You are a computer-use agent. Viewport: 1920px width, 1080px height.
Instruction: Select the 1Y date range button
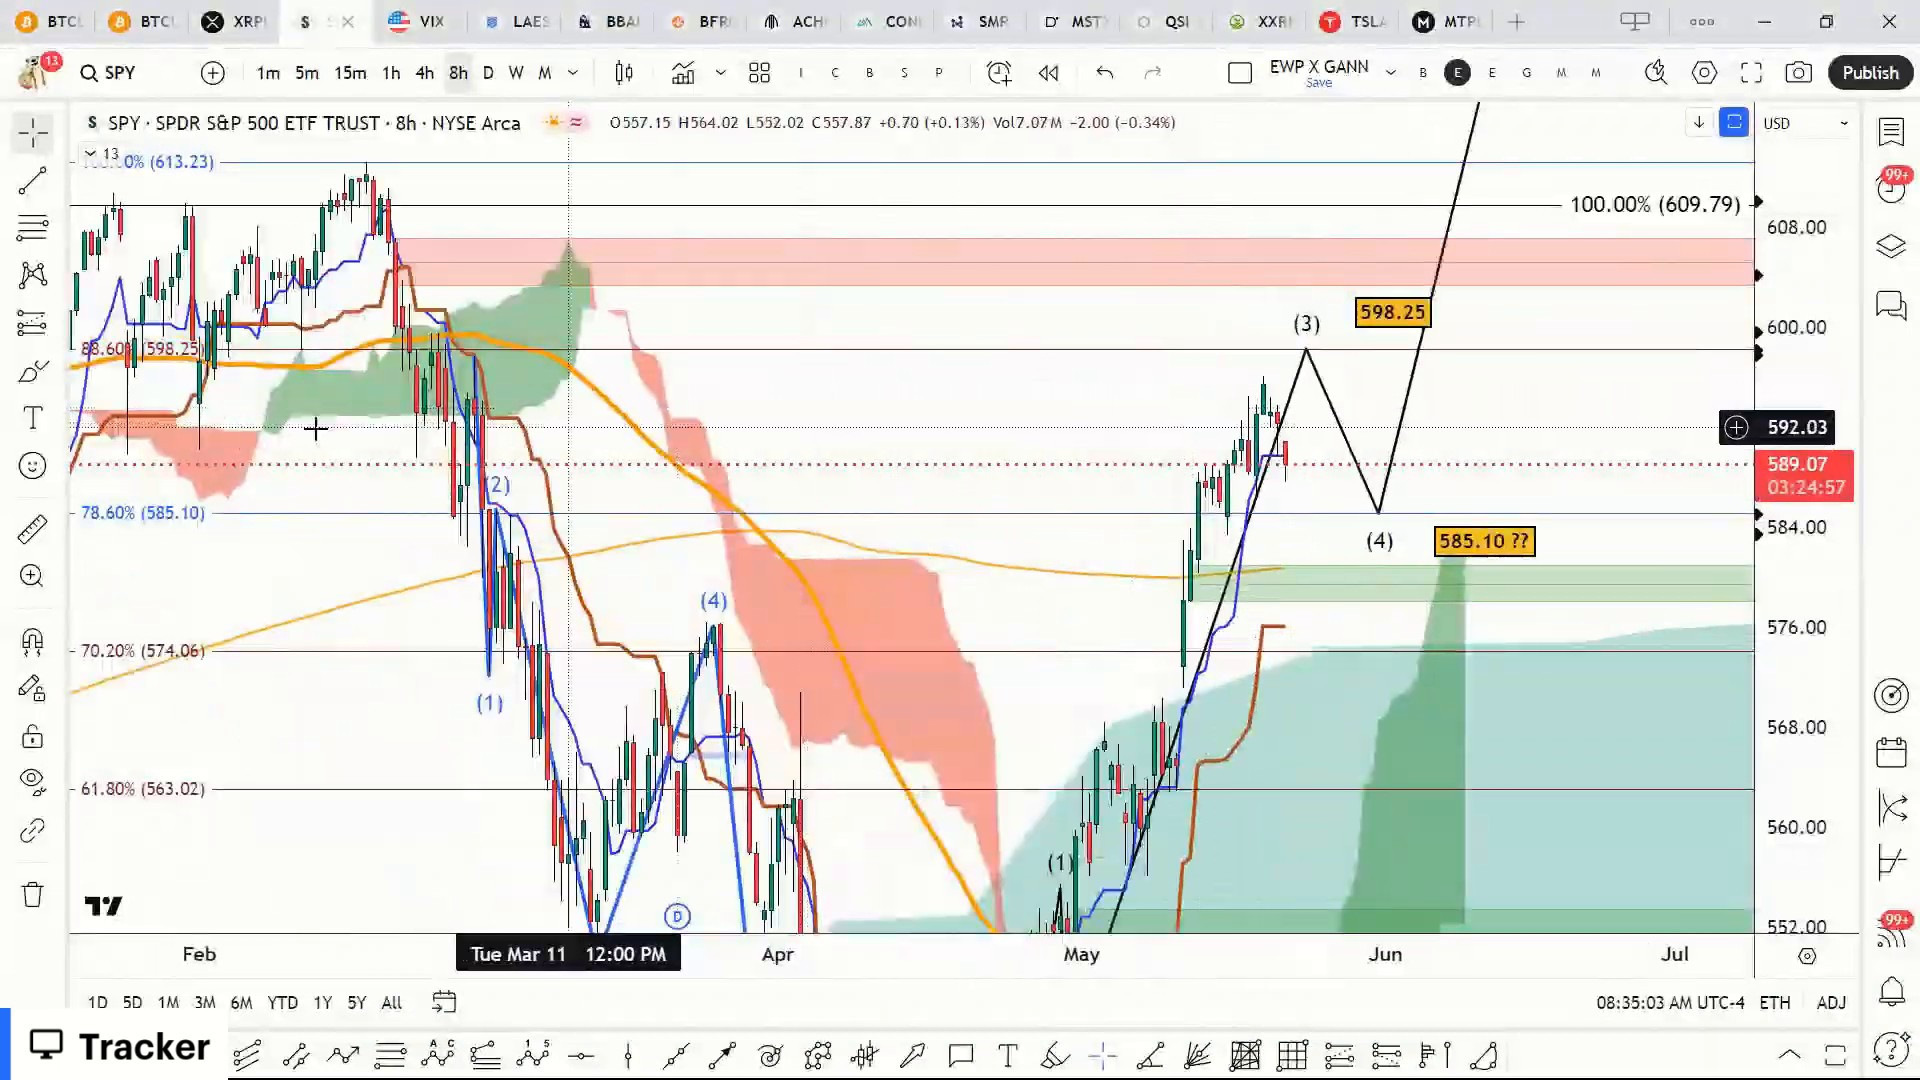click(x=322, y=1002)
